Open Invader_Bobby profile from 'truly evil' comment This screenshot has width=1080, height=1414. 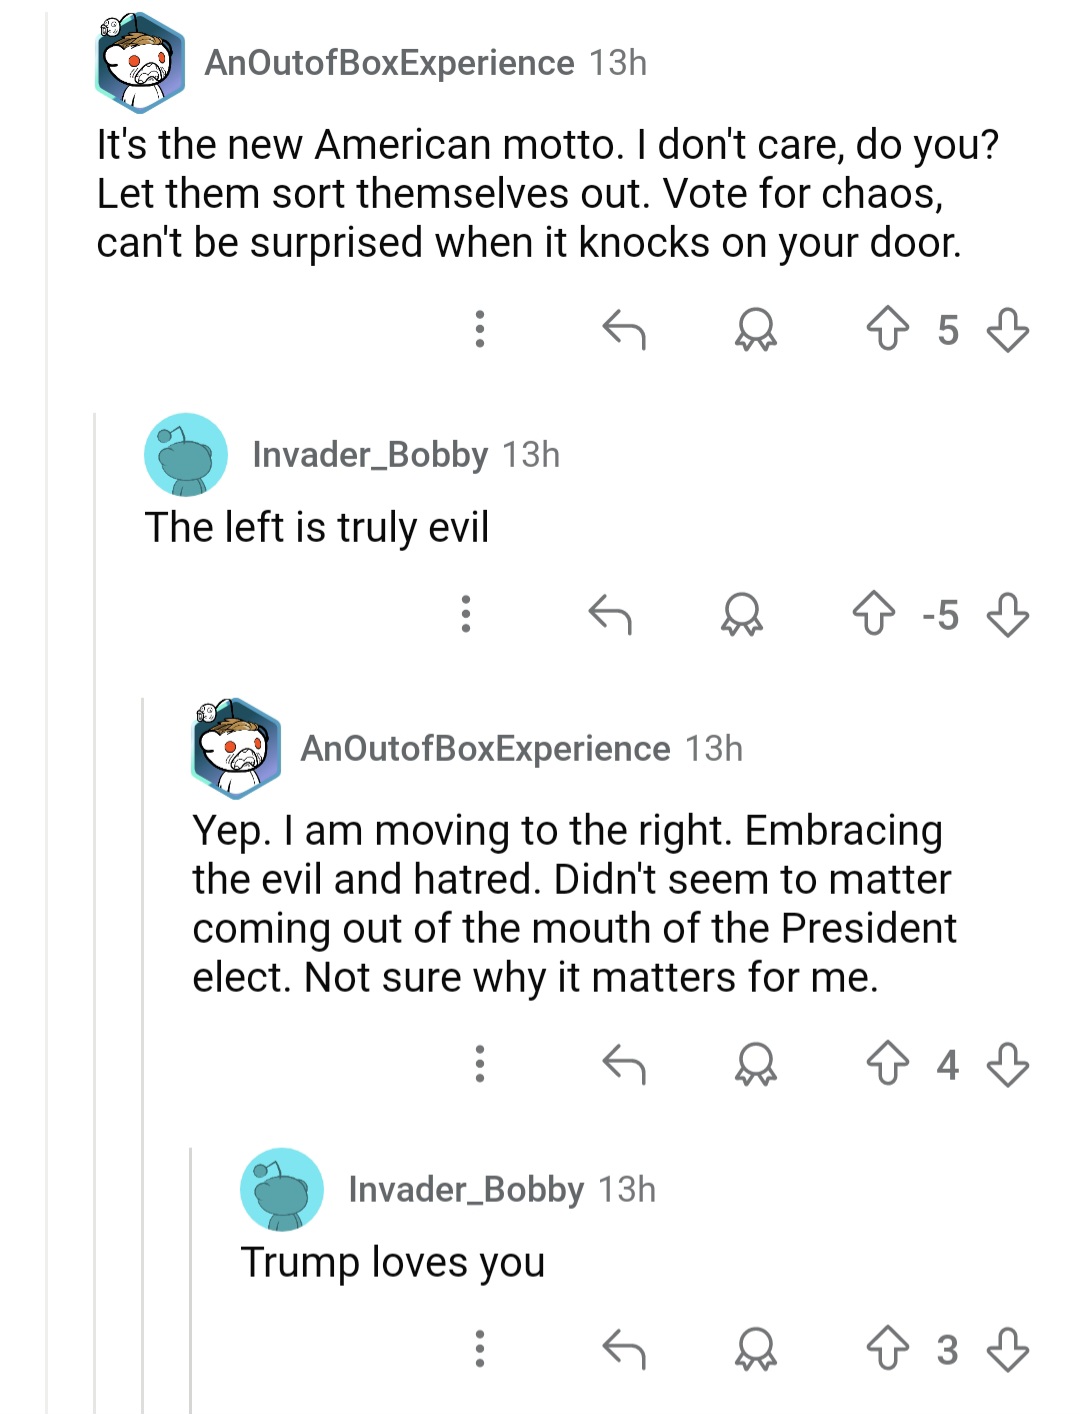click(370, 455)
